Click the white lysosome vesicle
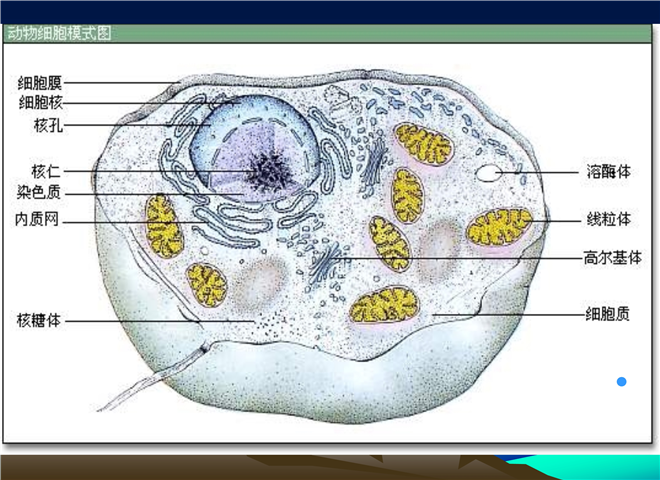 [489, 173]
